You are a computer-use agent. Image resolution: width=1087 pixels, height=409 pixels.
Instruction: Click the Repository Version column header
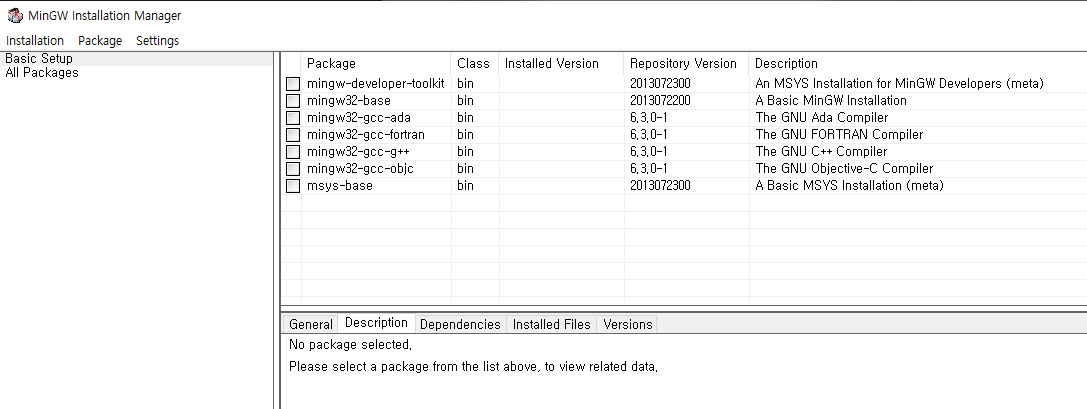coord(686,64)
